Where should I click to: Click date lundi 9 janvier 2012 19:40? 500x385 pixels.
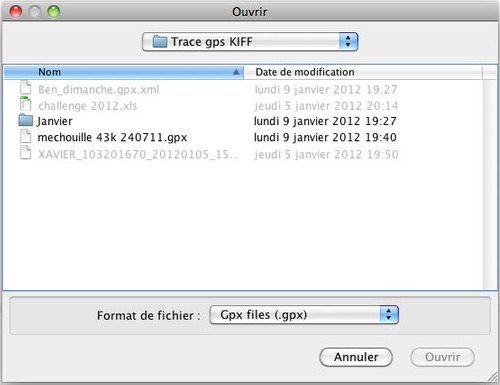point(325,137)
